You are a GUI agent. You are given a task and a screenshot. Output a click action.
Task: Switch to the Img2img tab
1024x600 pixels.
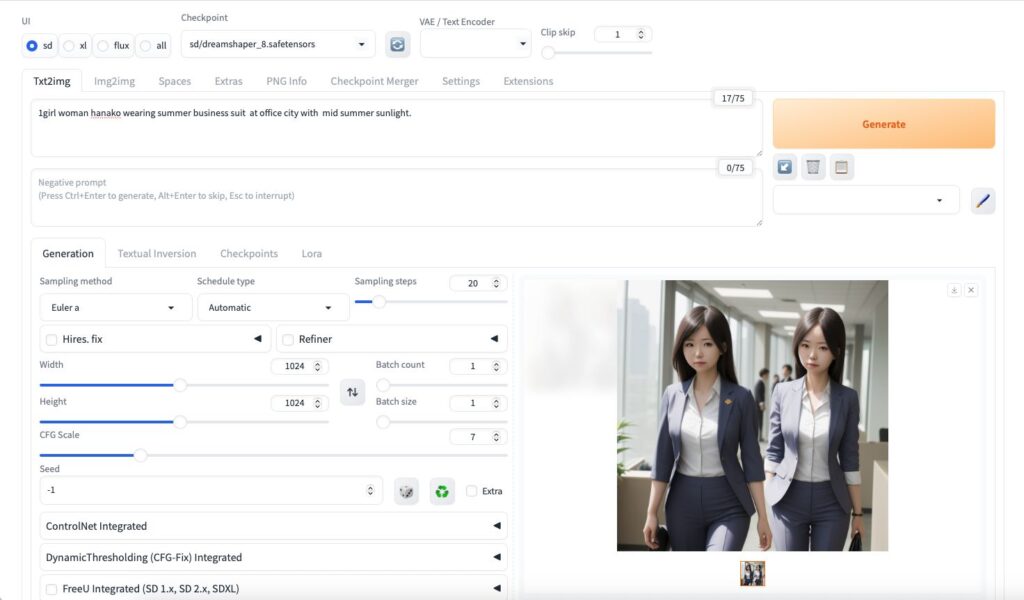pyautogui.click(x=114, y=82)
